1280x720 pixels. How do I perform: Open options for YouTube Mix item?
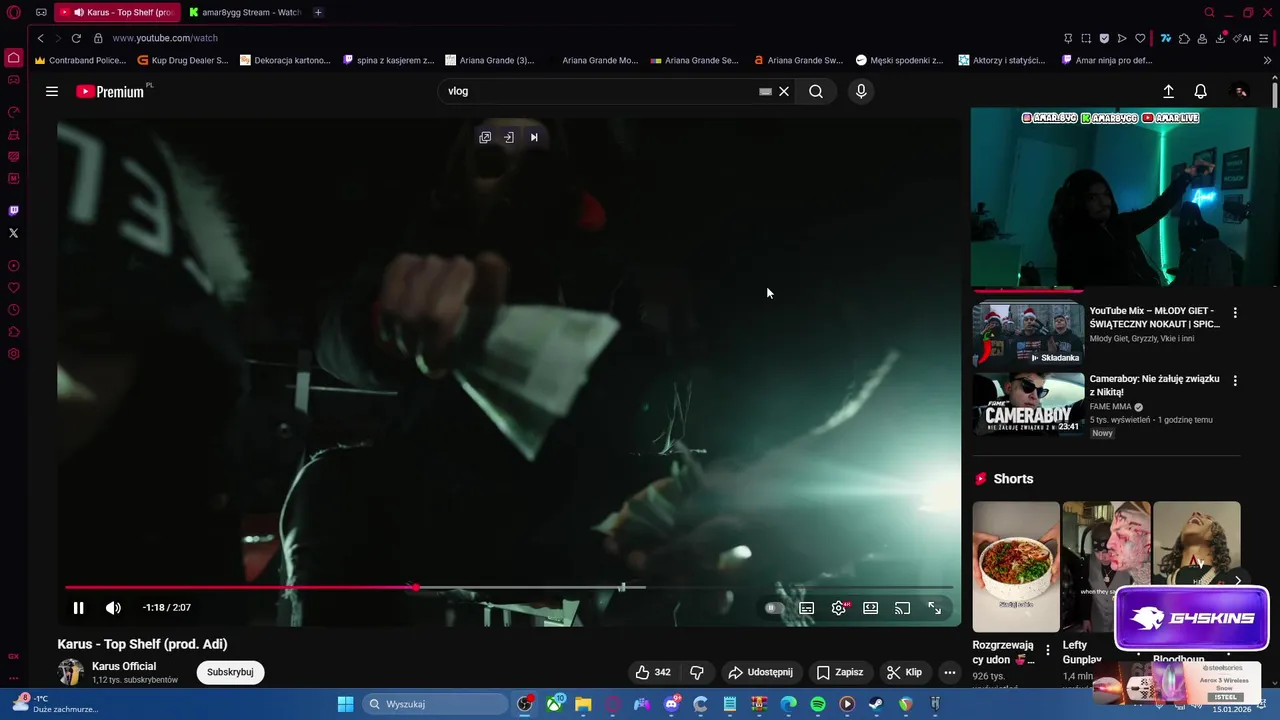[x=1235, y=313]
